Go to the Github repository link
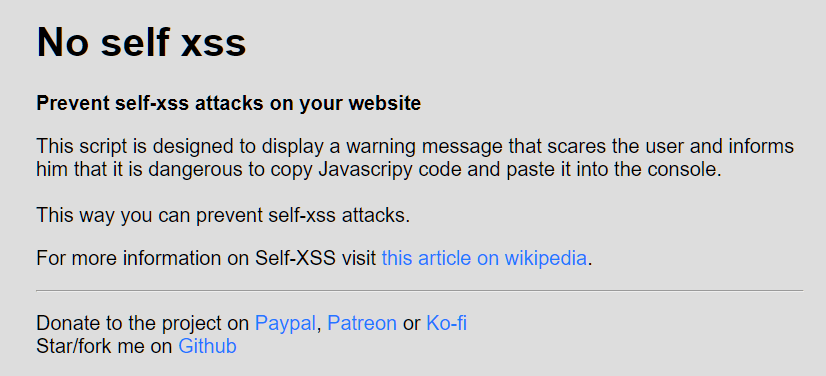The width and height of the screenshot is (826, 376). pos(208,346)
